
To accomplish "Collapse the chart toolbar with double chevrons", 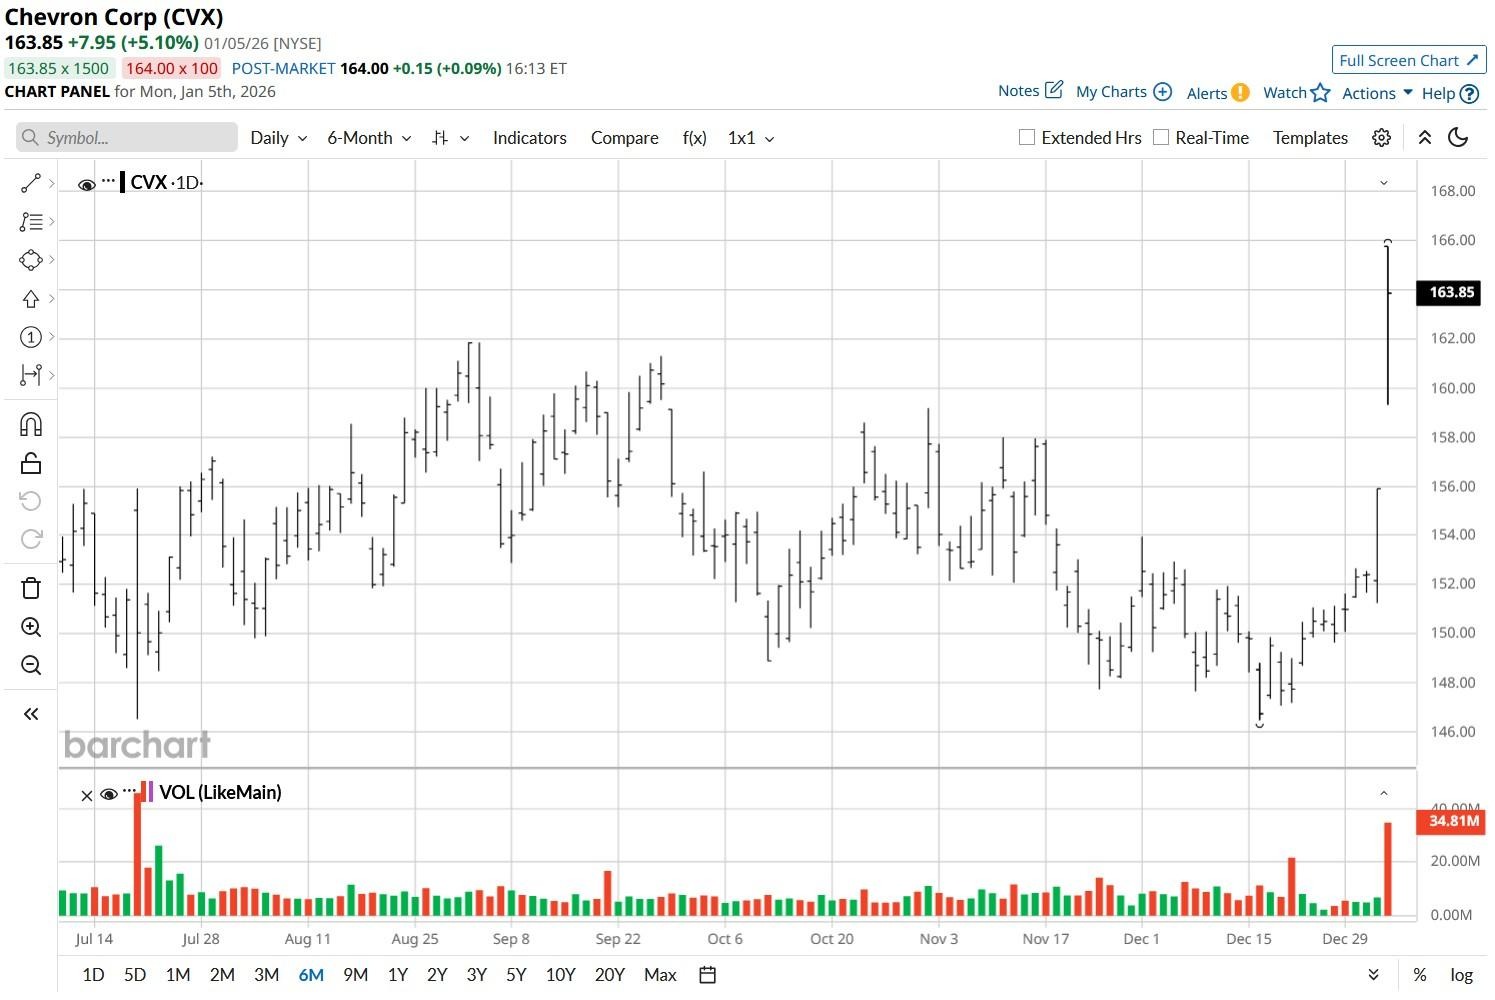I will point(1425,138).
